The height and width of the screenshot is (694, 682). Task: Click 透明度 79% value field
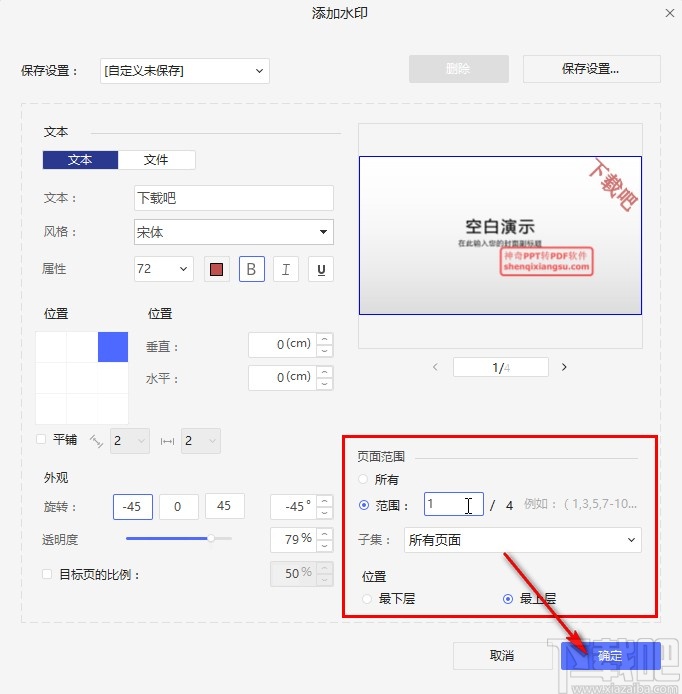click(293, 540)
